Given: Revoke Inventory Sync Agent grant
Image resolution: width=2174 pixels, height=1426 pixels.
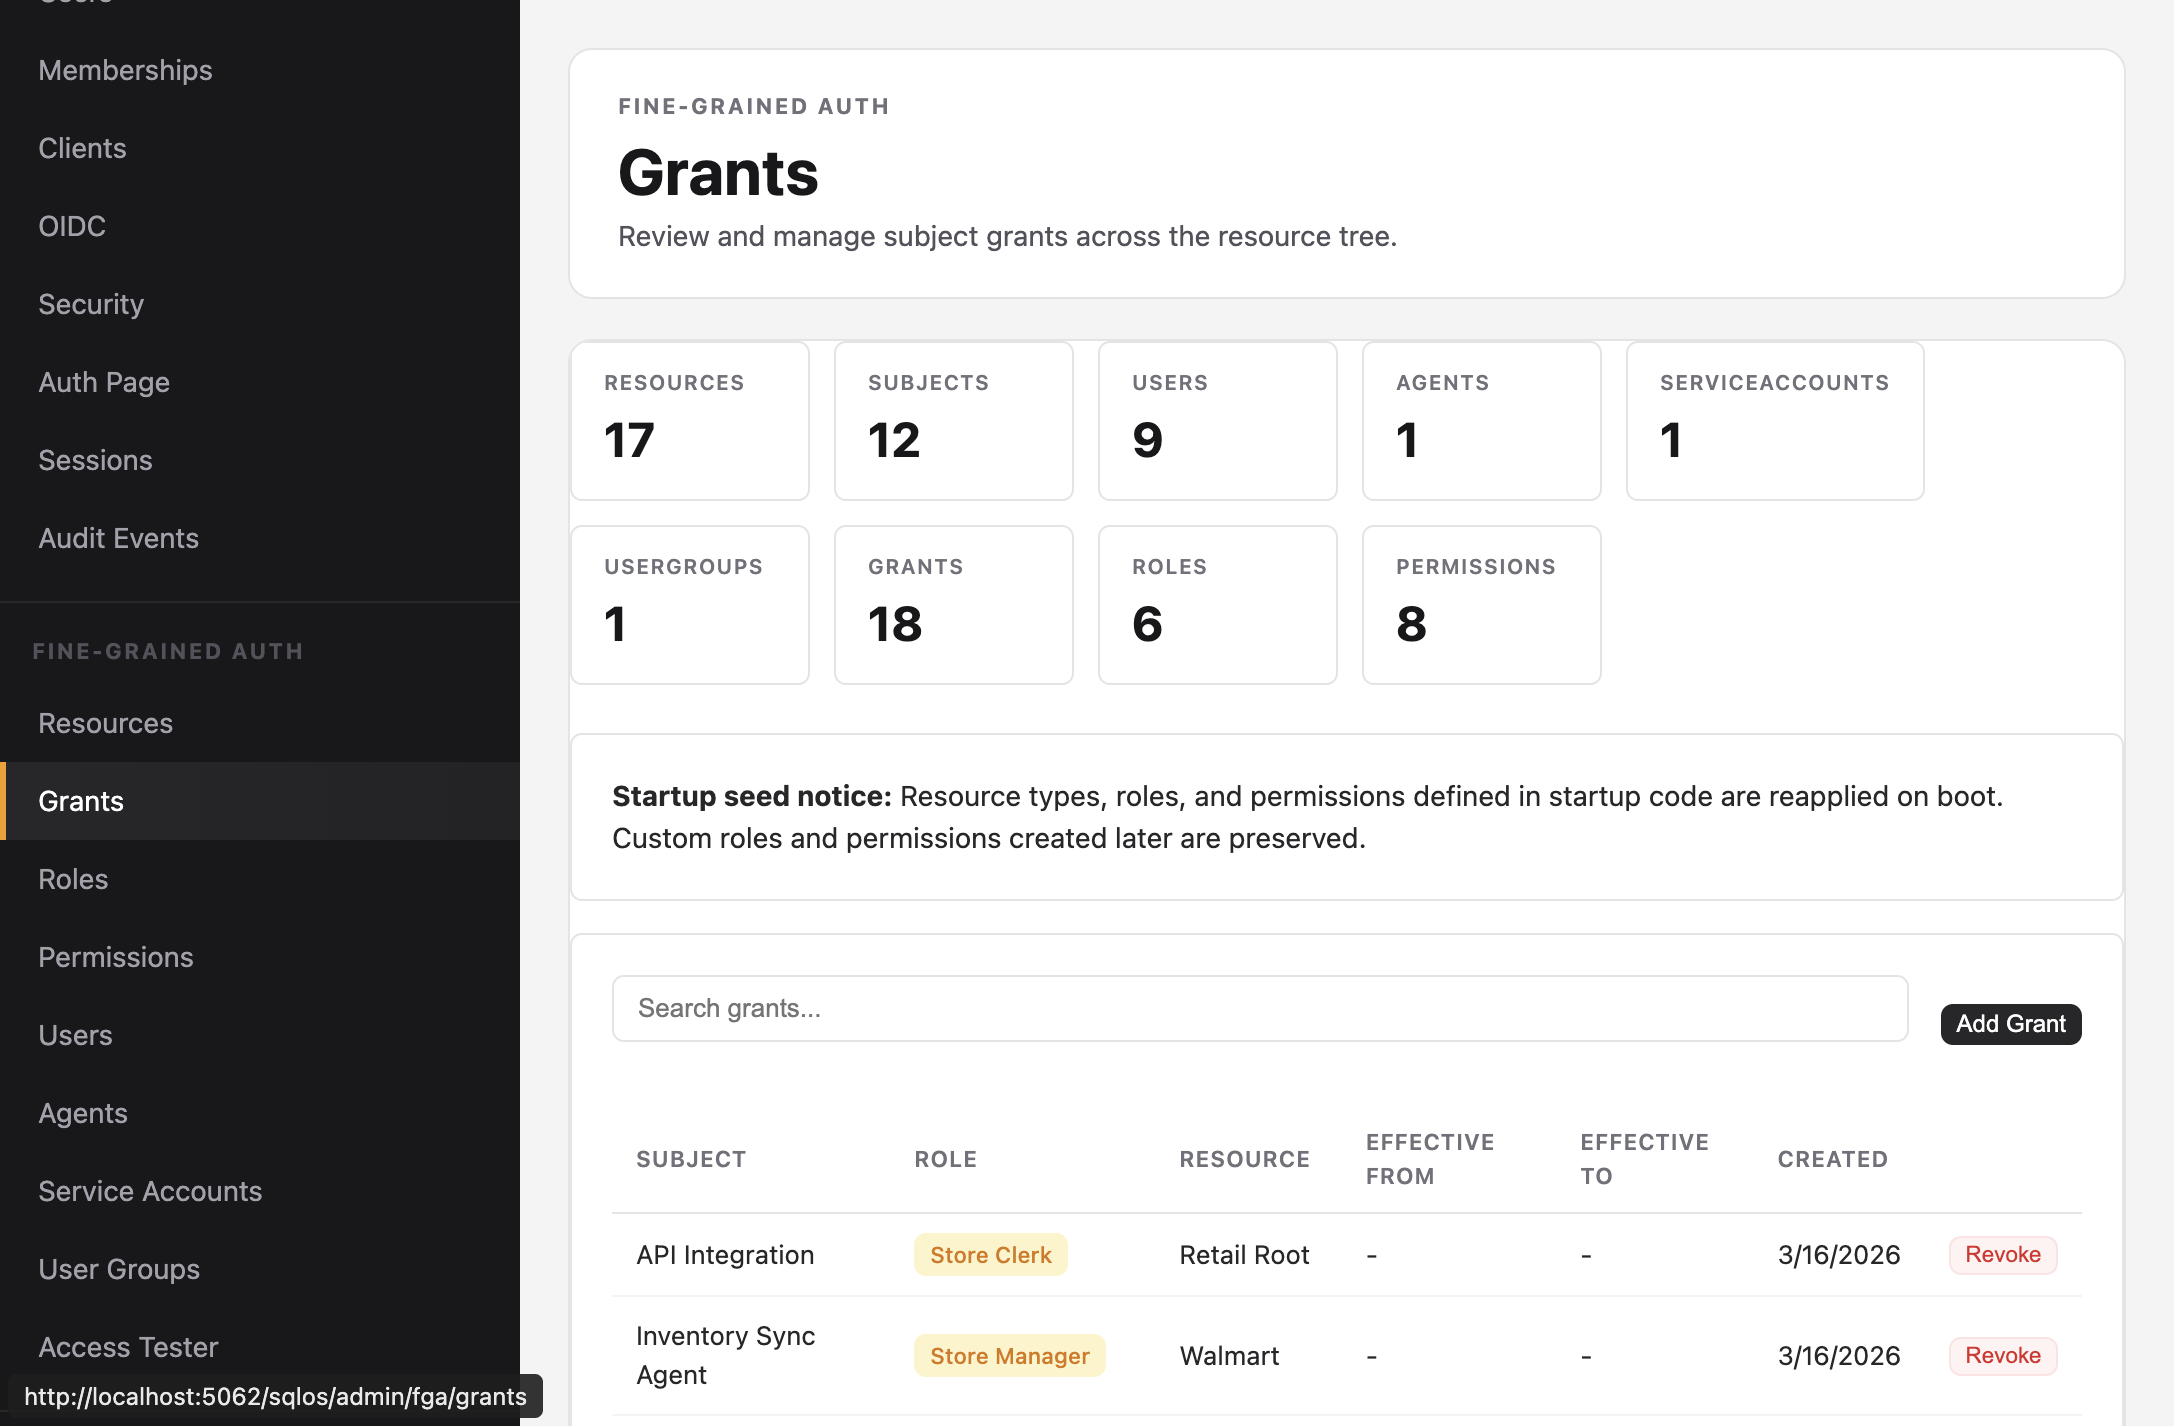Looking at the screenshot, I should coord(2002,1356).
